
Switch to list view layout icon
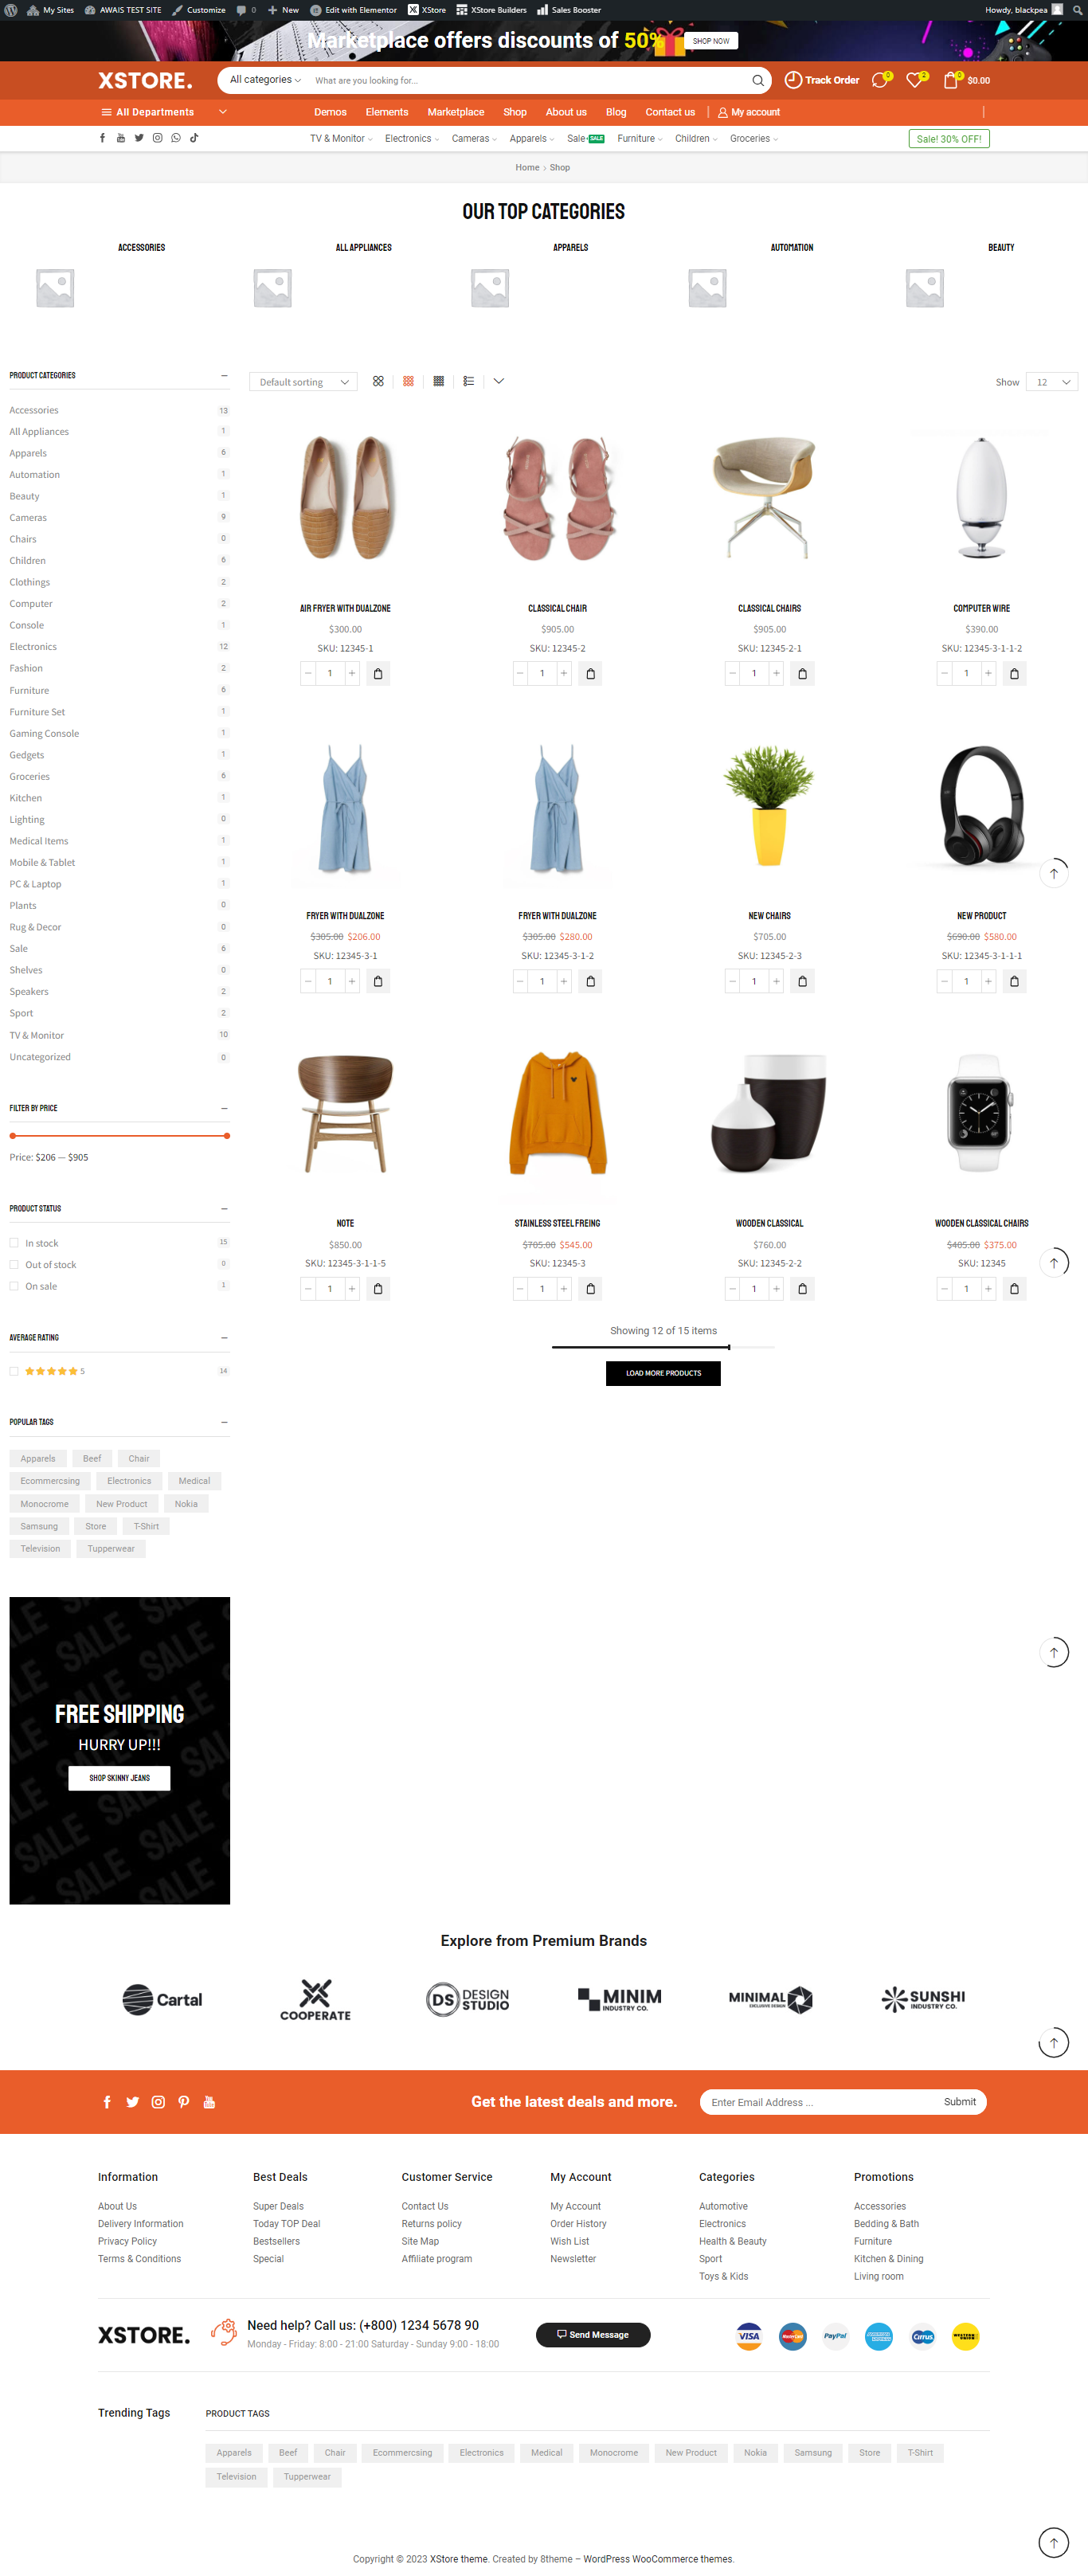pos(469,381)
